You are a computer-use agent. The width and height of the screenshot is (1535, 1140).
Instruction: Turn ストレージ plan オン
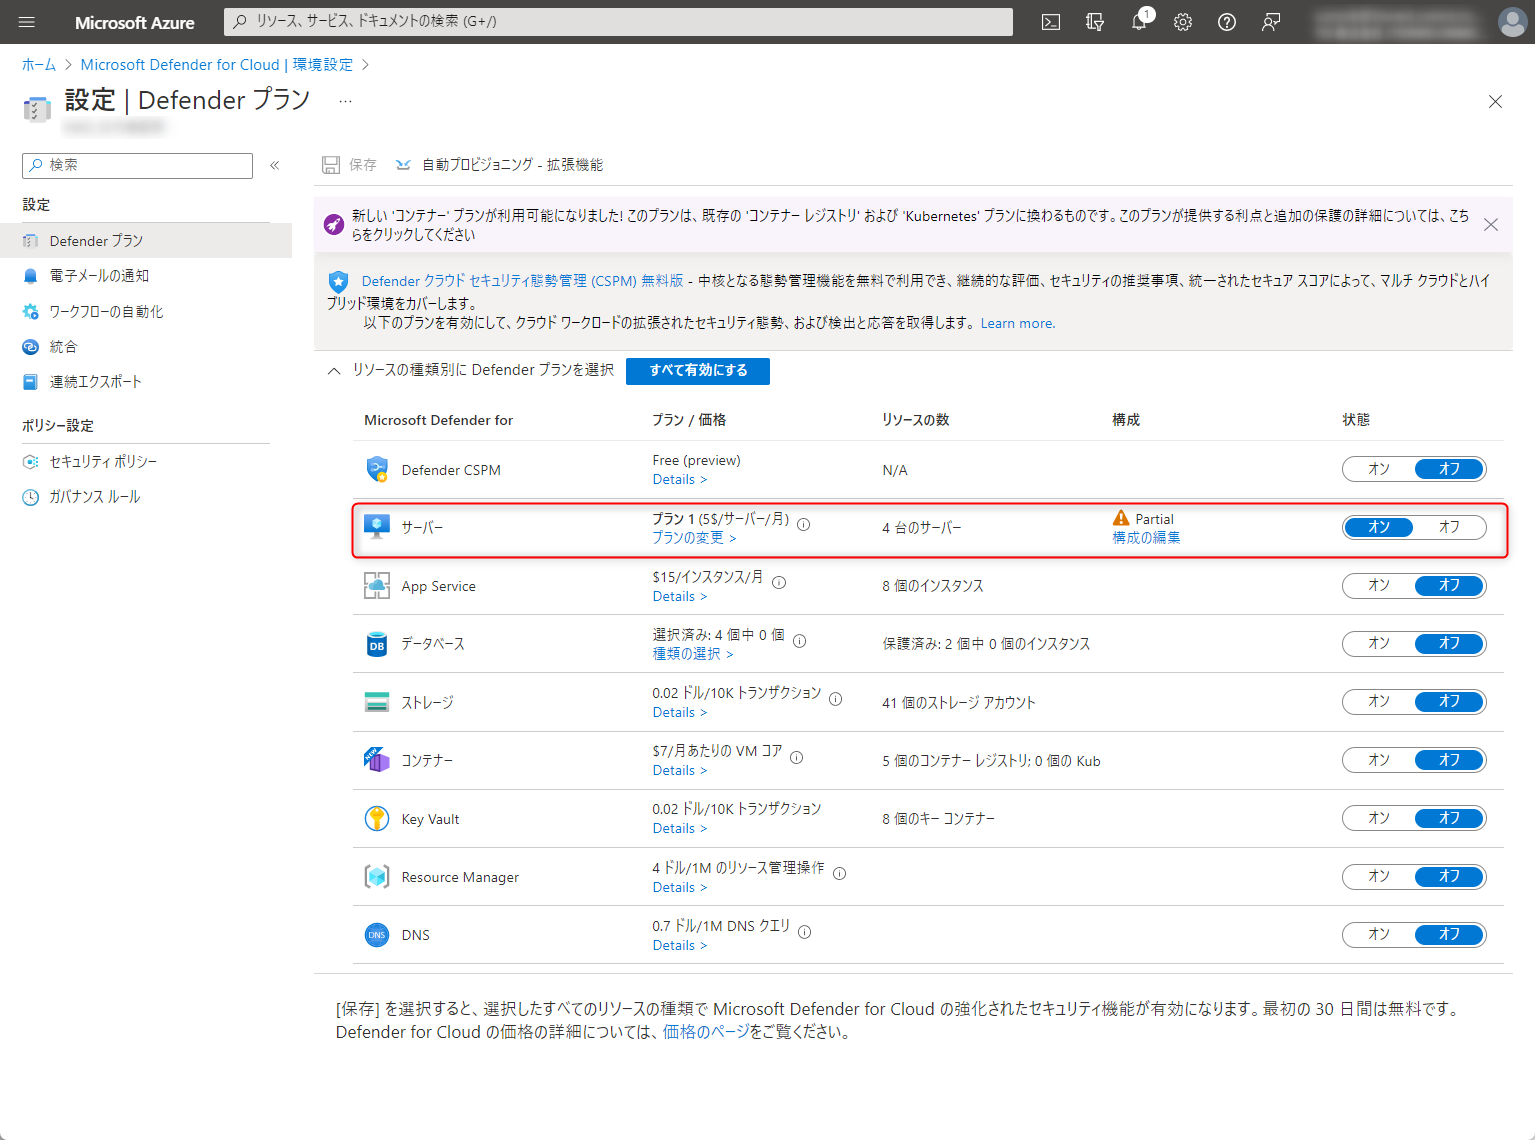(1379, 701)
